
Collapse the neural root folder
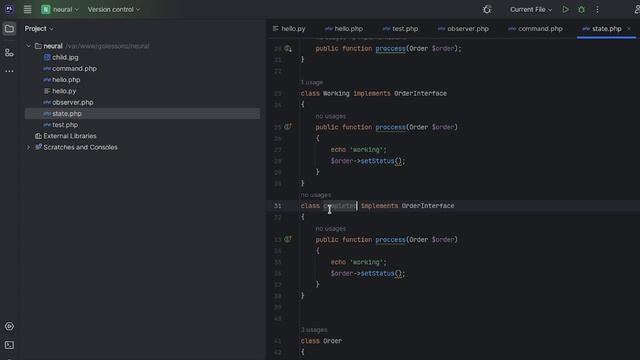(29, 46)
